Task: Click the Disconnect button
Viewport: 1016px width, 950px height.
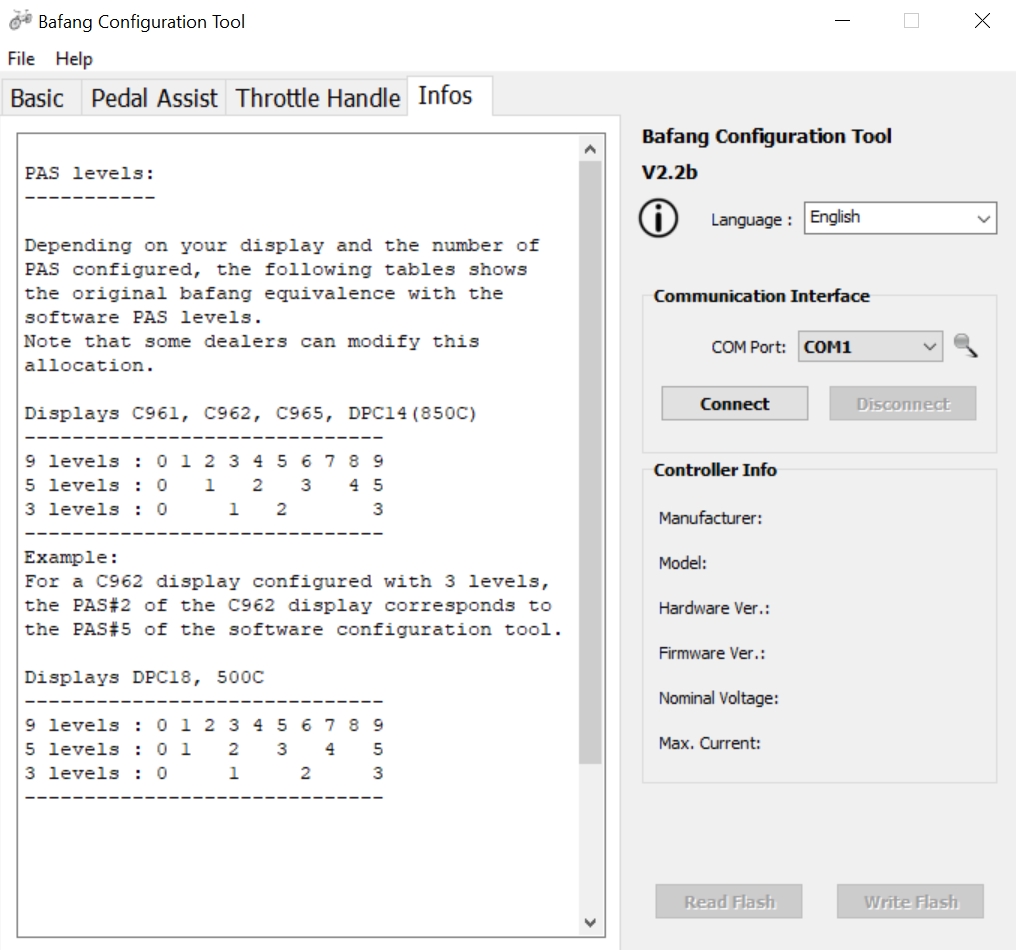Action: pos(902,404)
